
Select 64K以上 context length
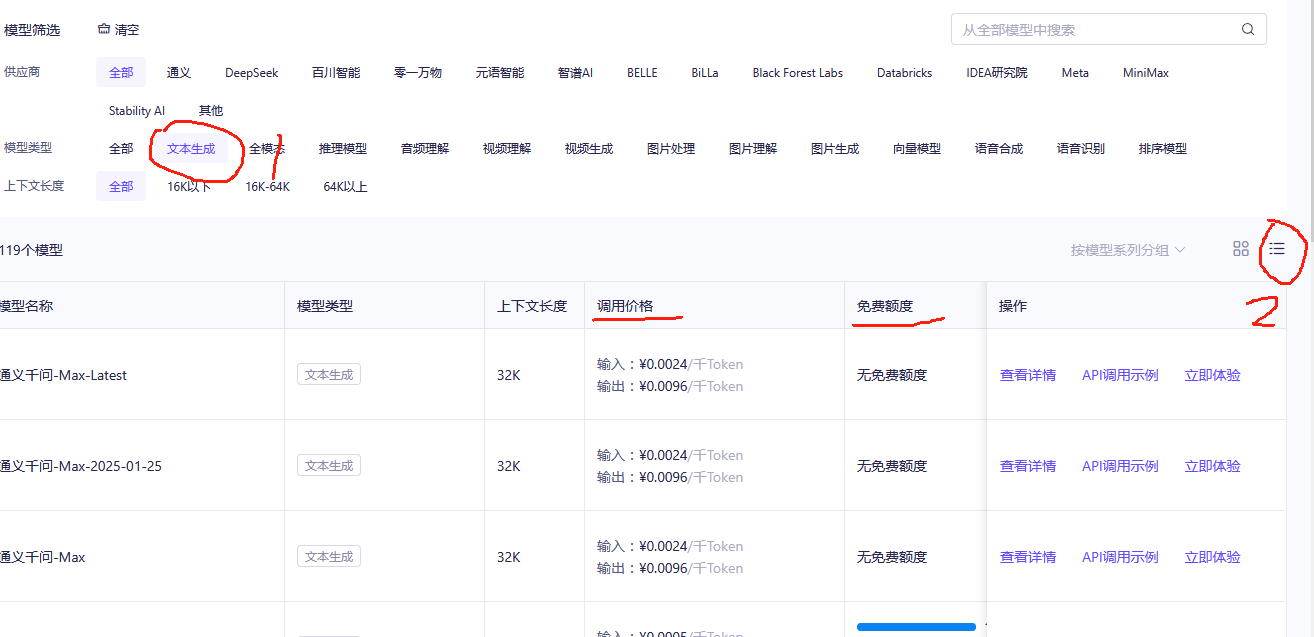point(345,187)
